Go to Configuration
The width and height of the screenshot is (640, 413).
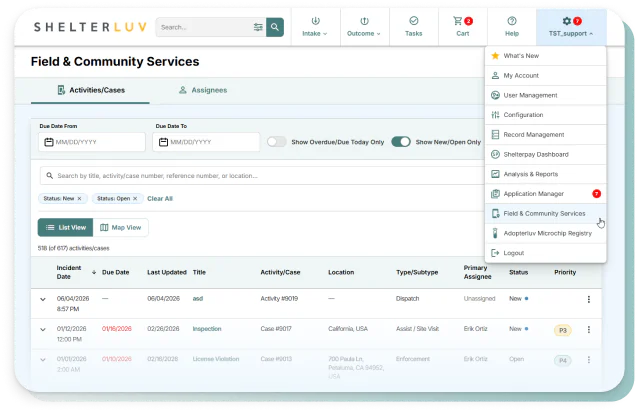tap(545, 115)
